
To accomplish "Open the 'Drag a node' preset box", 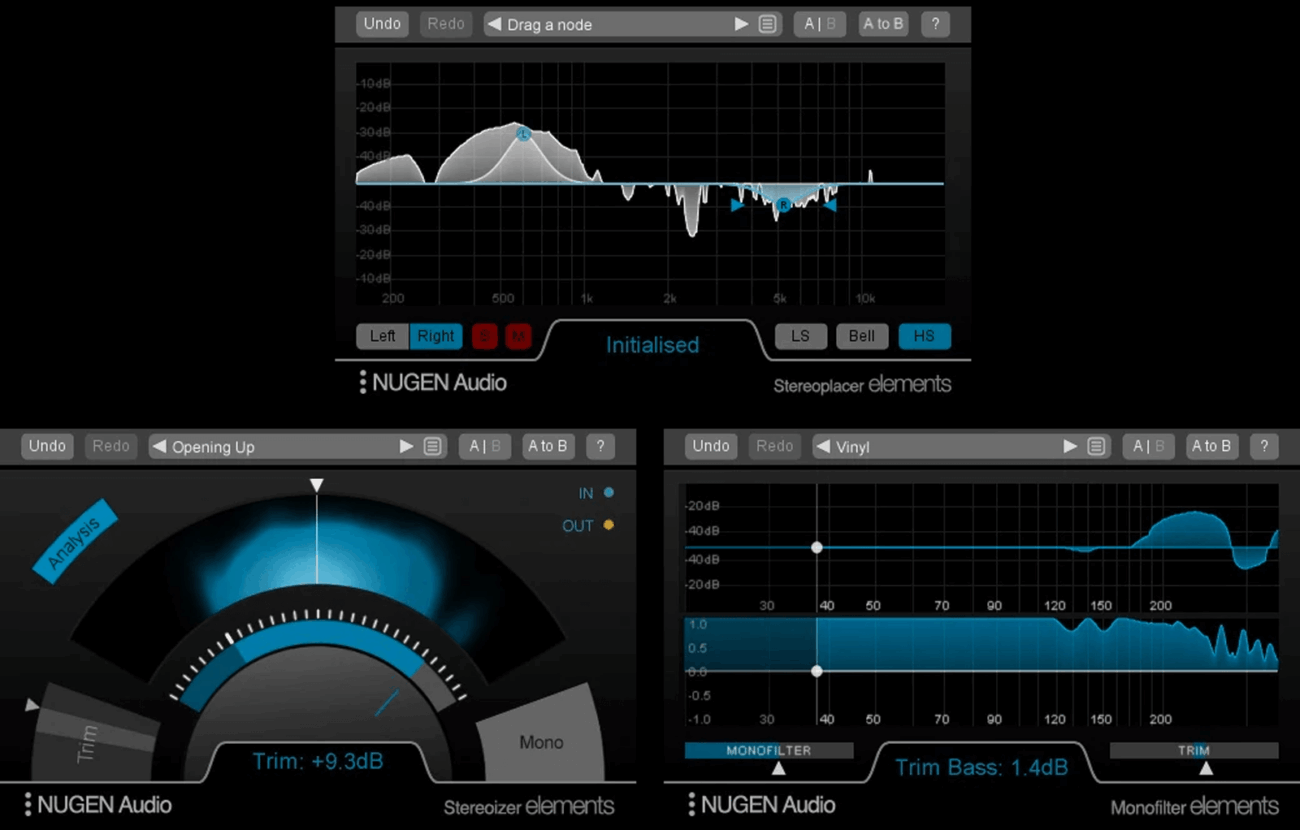I will point(632,24).
